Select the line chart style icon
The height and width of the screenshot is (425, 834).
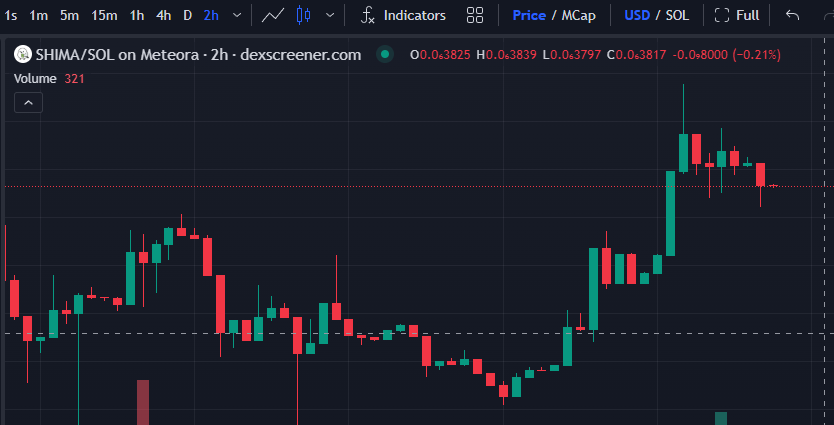(x=272, y=15)
